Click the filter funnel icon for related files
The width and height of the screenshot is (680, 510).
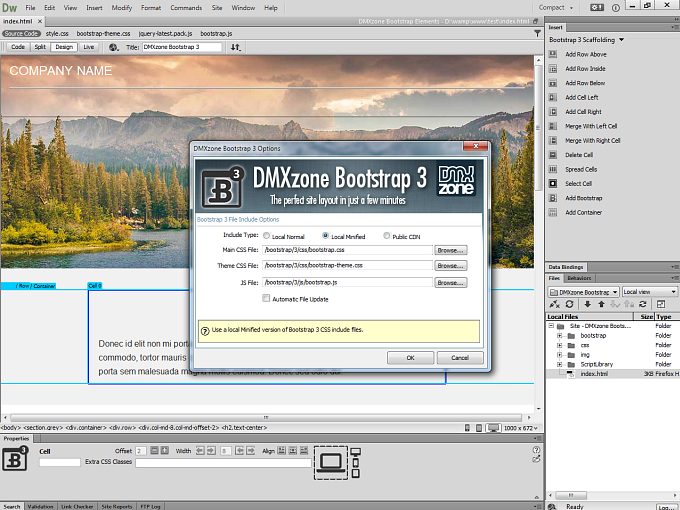[537, 33]
